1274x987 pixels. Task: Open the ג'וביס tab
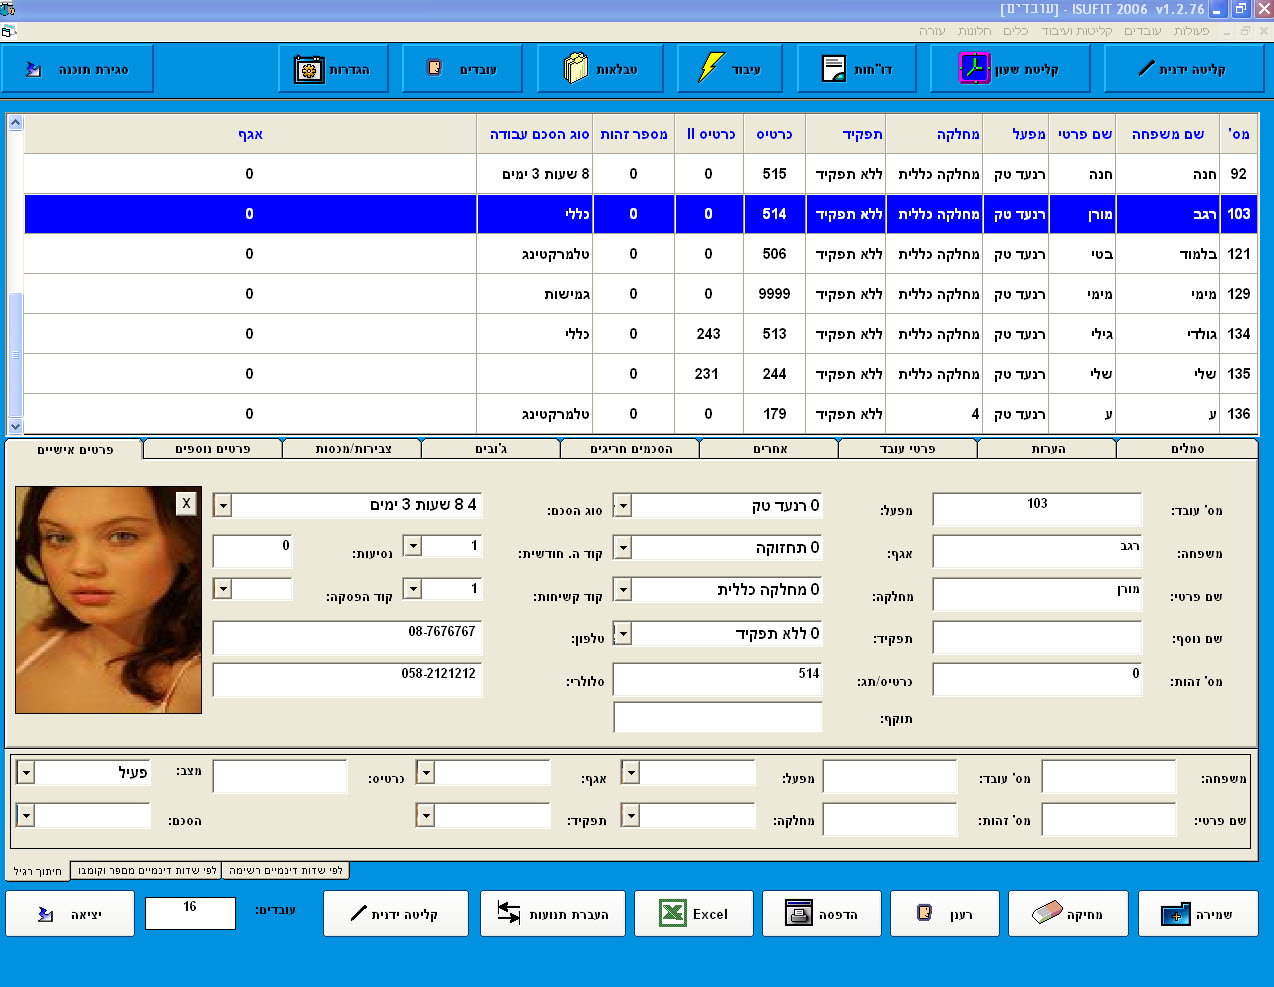pyautogui.click(x=491, y=449)
